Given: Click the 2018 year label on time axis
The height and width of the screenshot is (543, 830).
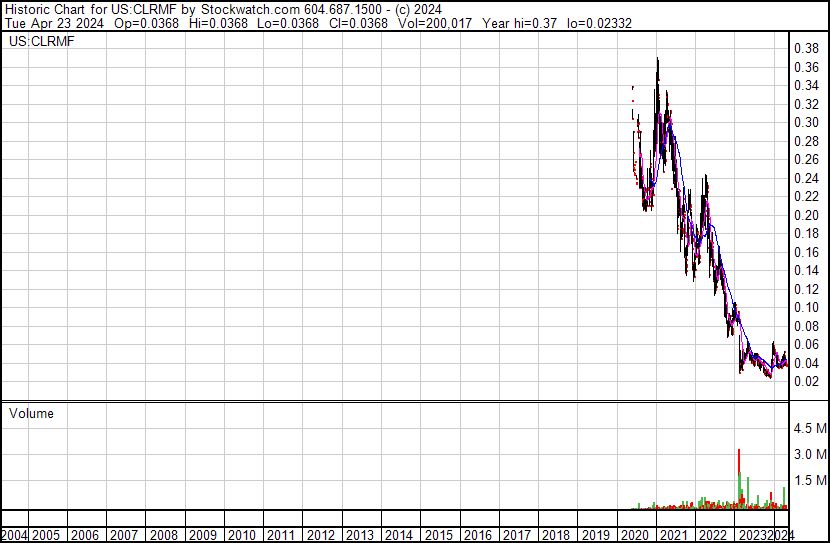Looking at the screenshot, I should coord(556,536).
